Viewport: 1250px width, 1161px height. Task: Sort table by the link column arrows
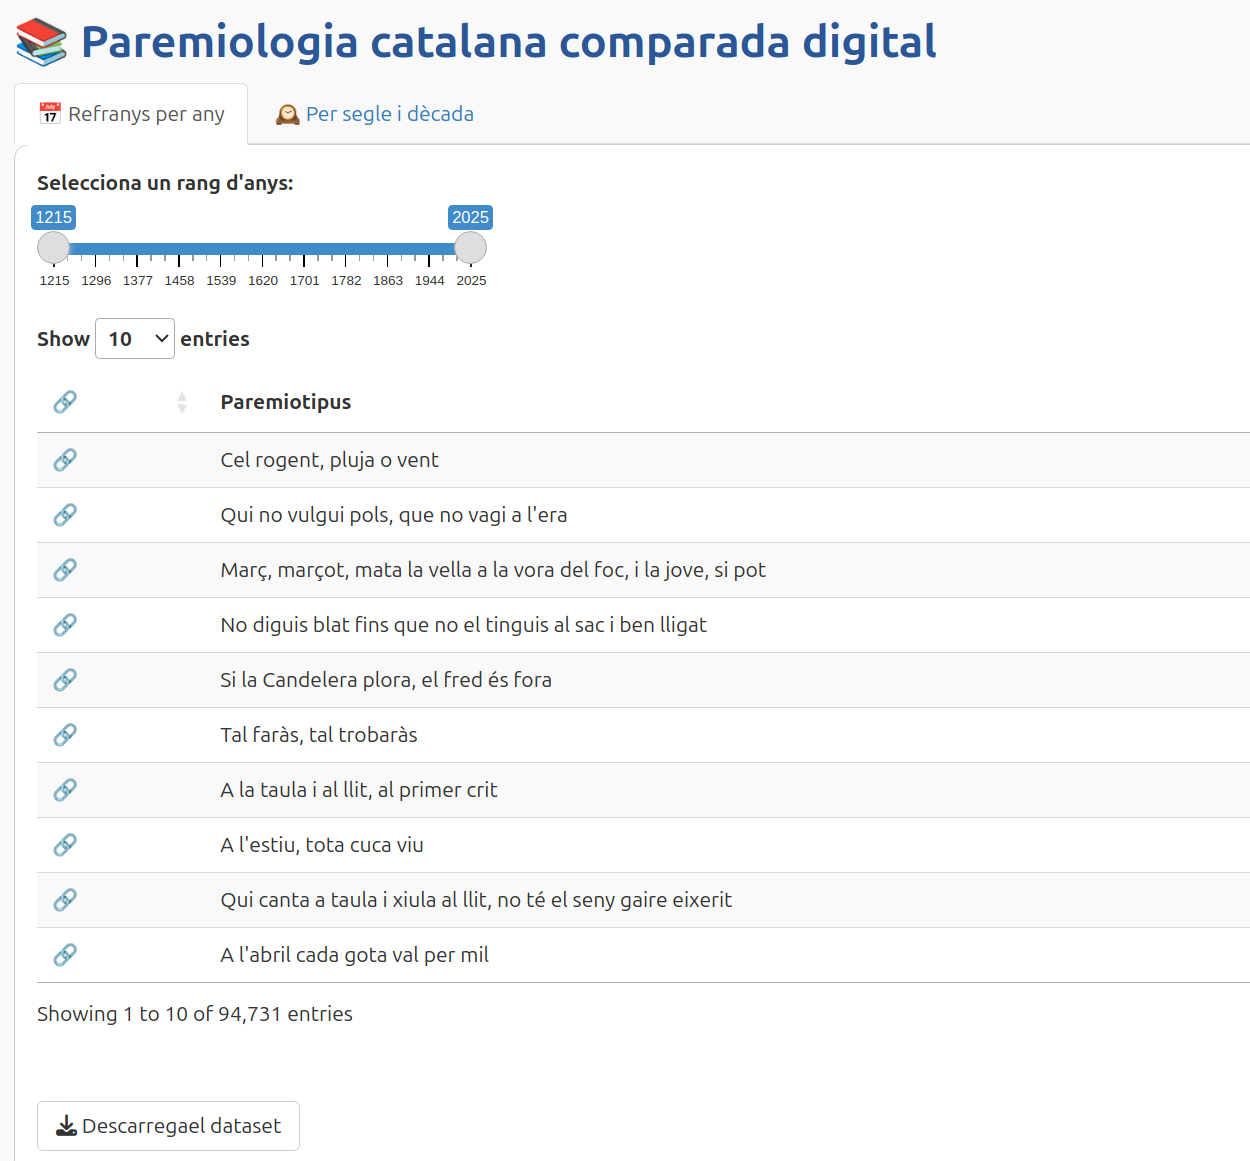coord(181,402)
